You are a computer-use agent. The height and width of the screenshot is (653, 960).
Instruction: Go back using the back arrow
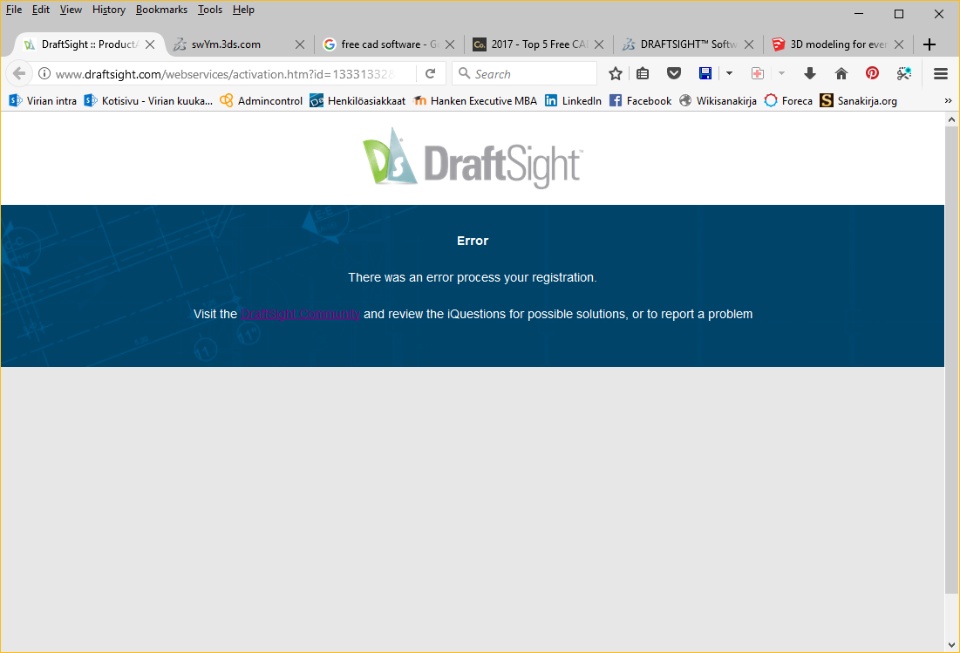click(x=19, y=73)
